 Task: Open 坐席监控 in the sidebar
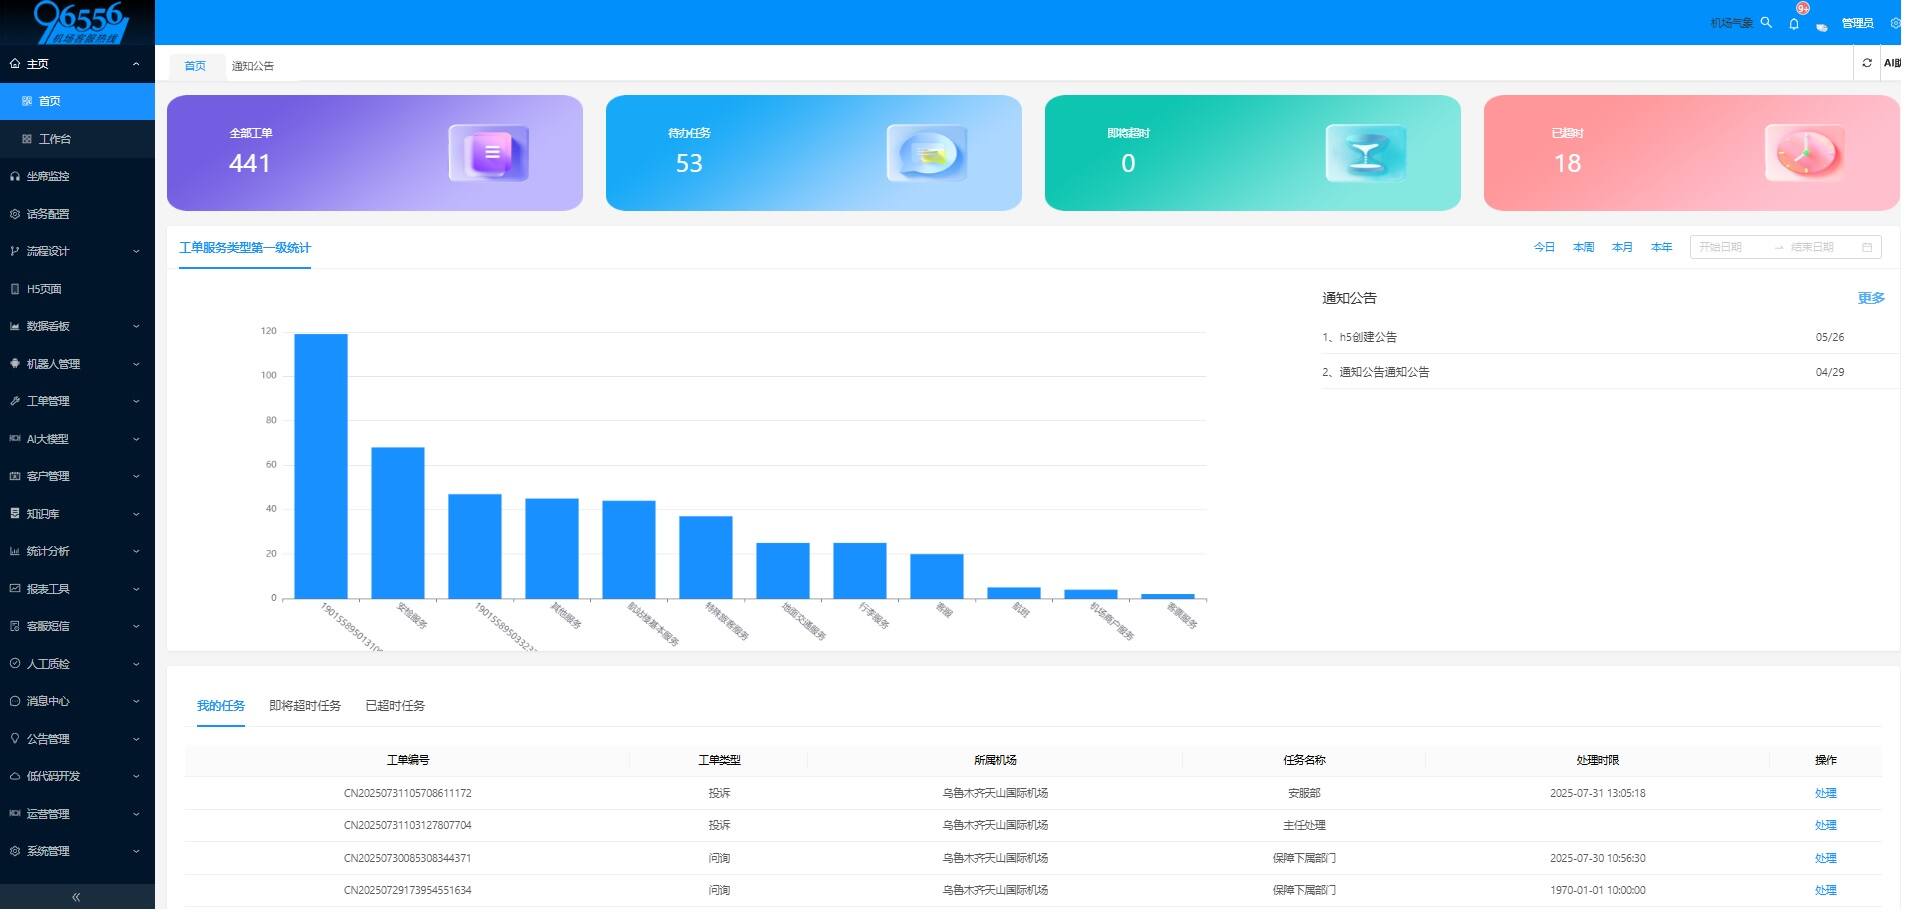point(48,176)
